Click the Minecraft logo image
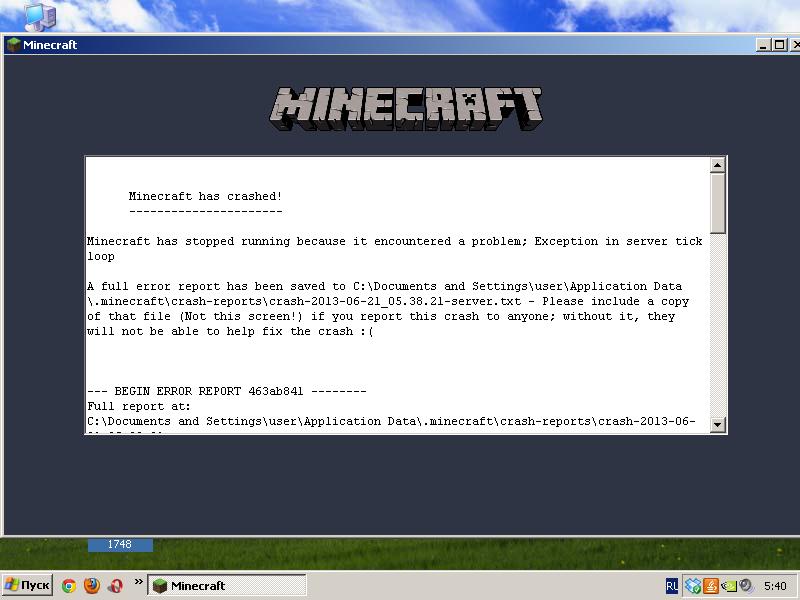Viewport: 800px width, 600px height. tap(406, 109)
